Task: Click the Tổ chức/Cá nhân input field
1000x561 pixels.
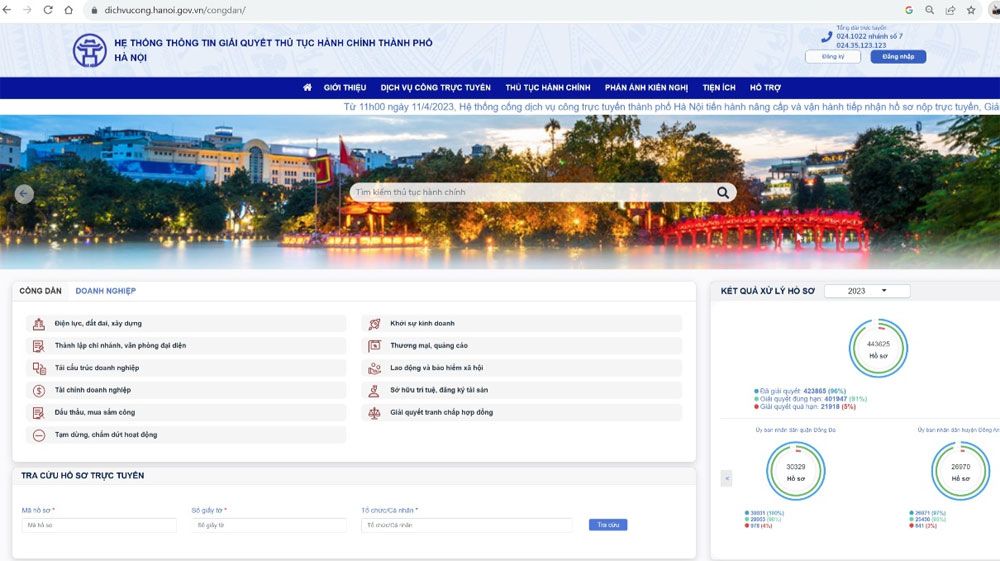Action: tap(467, 525)
